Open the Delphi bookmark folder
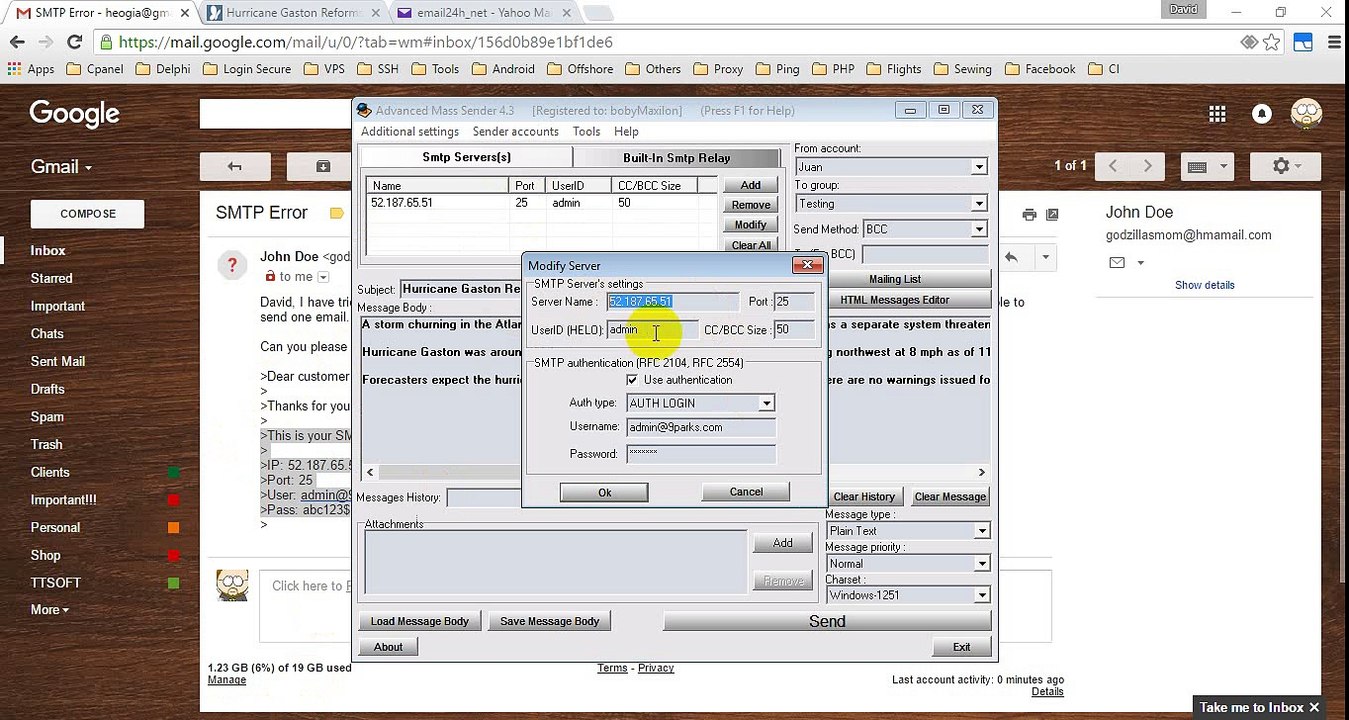This screenshot has width=1349, height=720. (163, 69)
